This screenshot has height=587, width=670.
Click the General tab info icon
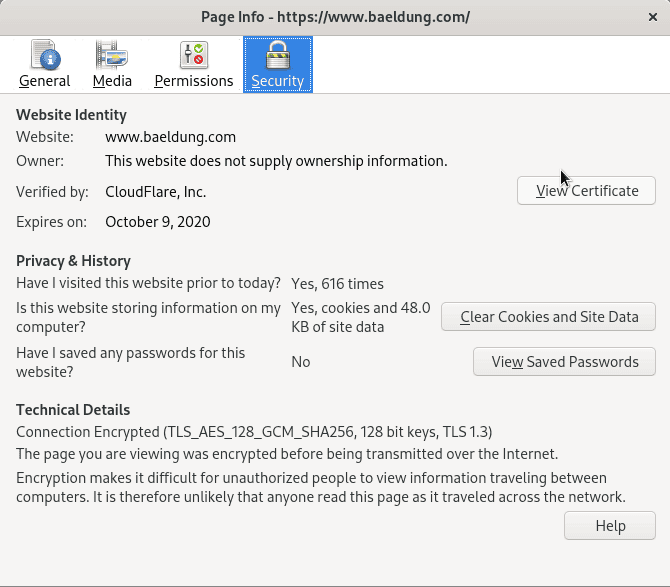44,54
